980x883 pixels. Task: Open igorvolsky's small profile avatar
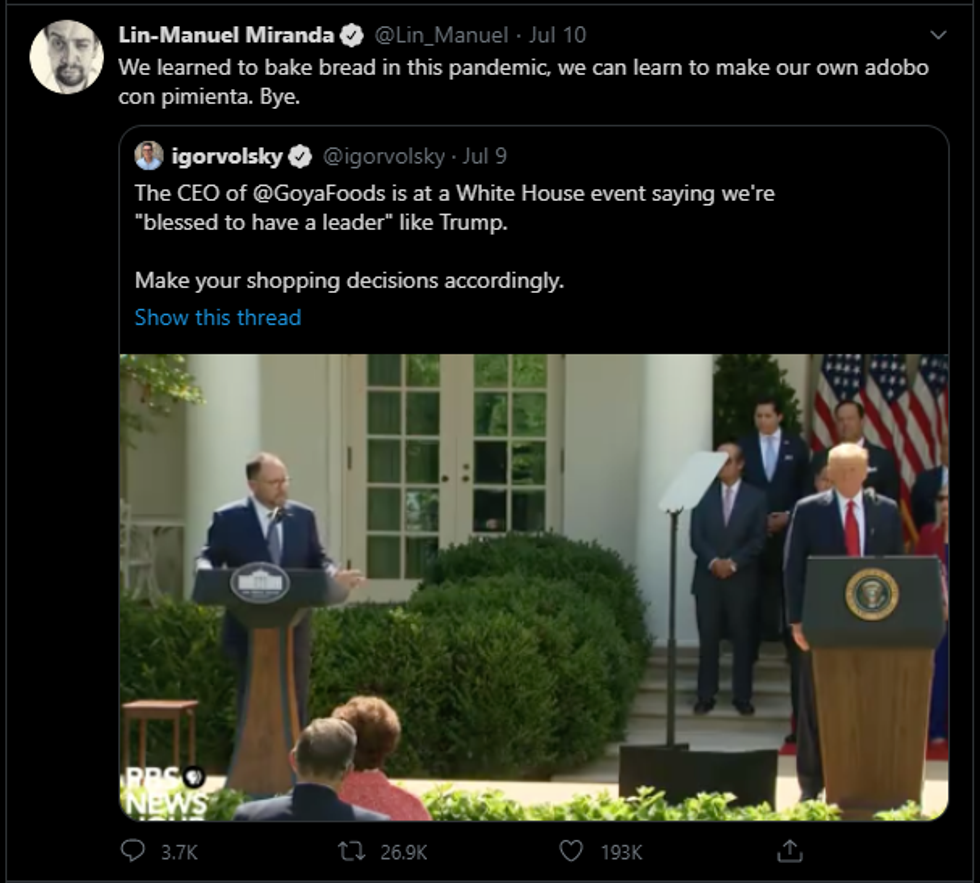(x=149, y=156)
